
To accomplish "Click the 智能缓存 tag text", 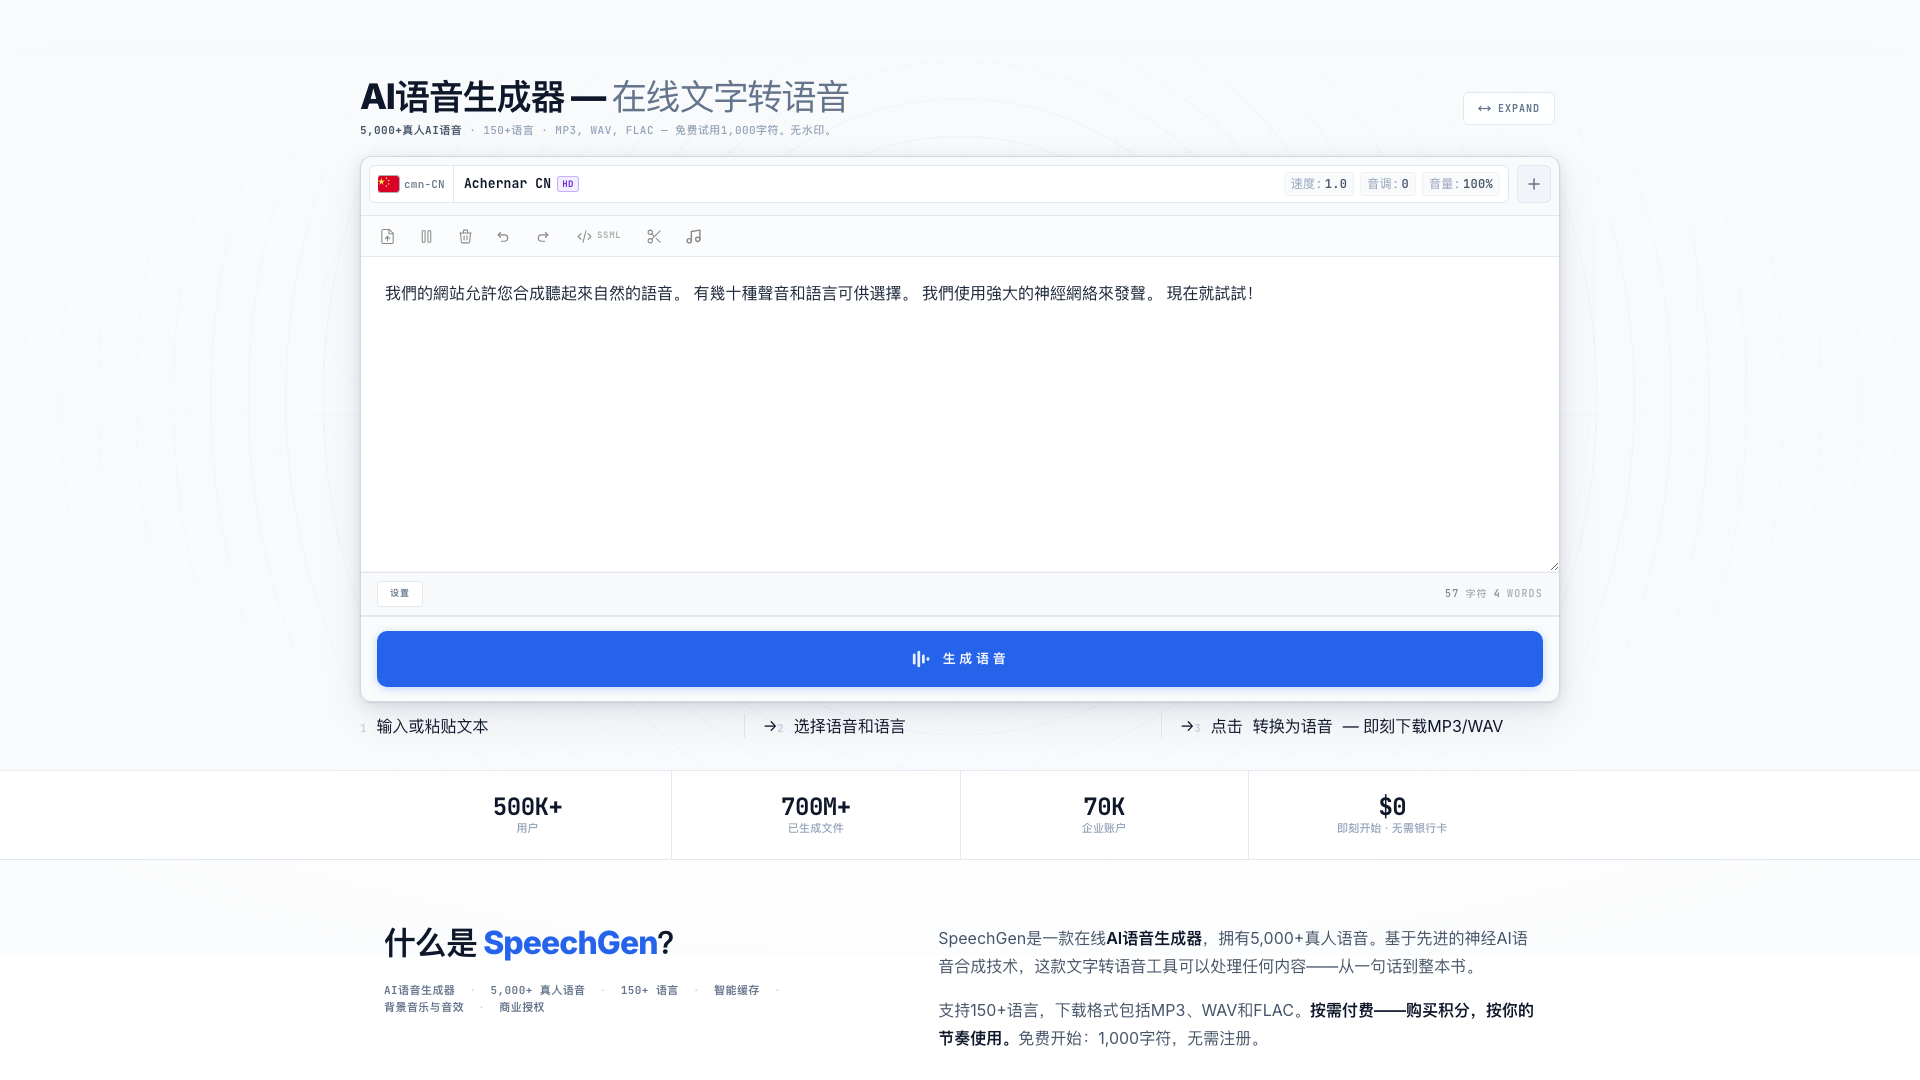I will point(736,991).
